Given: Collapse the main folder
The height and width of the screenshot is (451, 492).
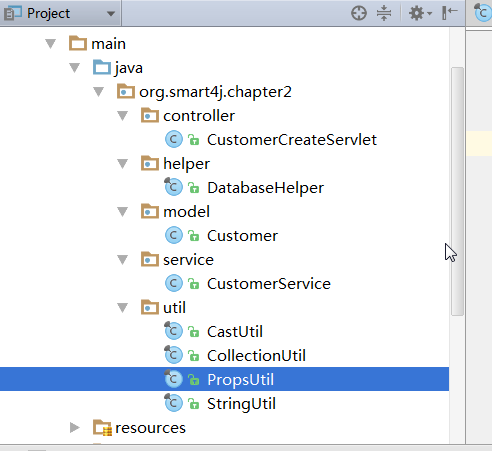Looking at the screenshot, I should point(50,44).
